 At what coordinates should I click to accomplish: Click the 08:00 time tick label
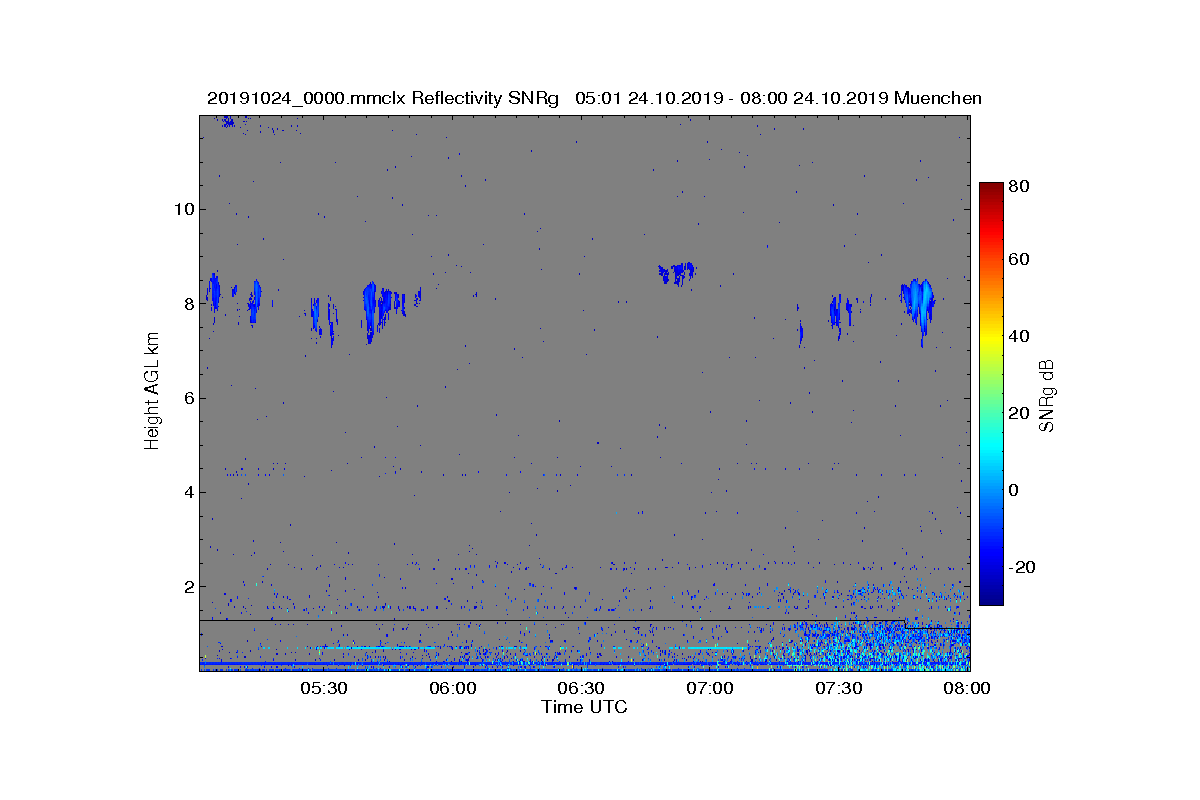pos(967,688)
